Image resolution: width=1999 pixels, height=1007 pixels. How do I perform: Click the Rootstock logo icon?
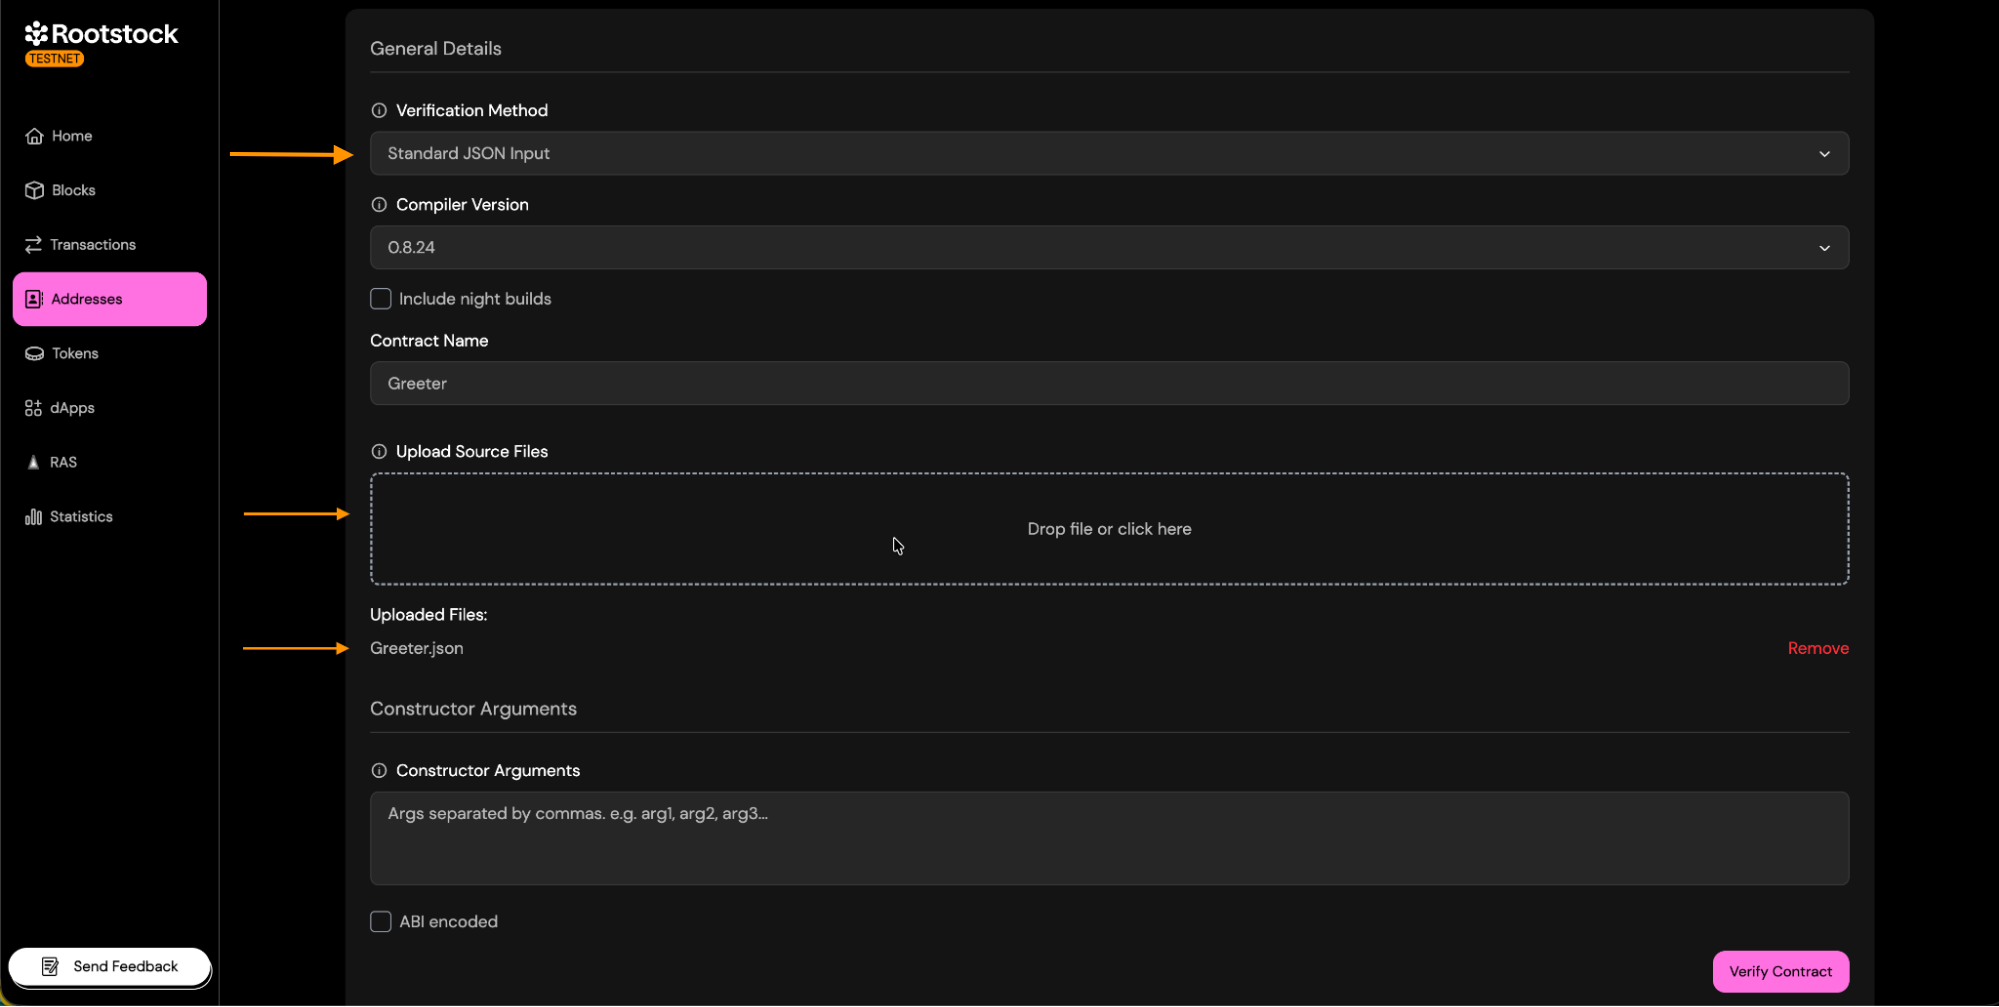[x=36, y=34]
